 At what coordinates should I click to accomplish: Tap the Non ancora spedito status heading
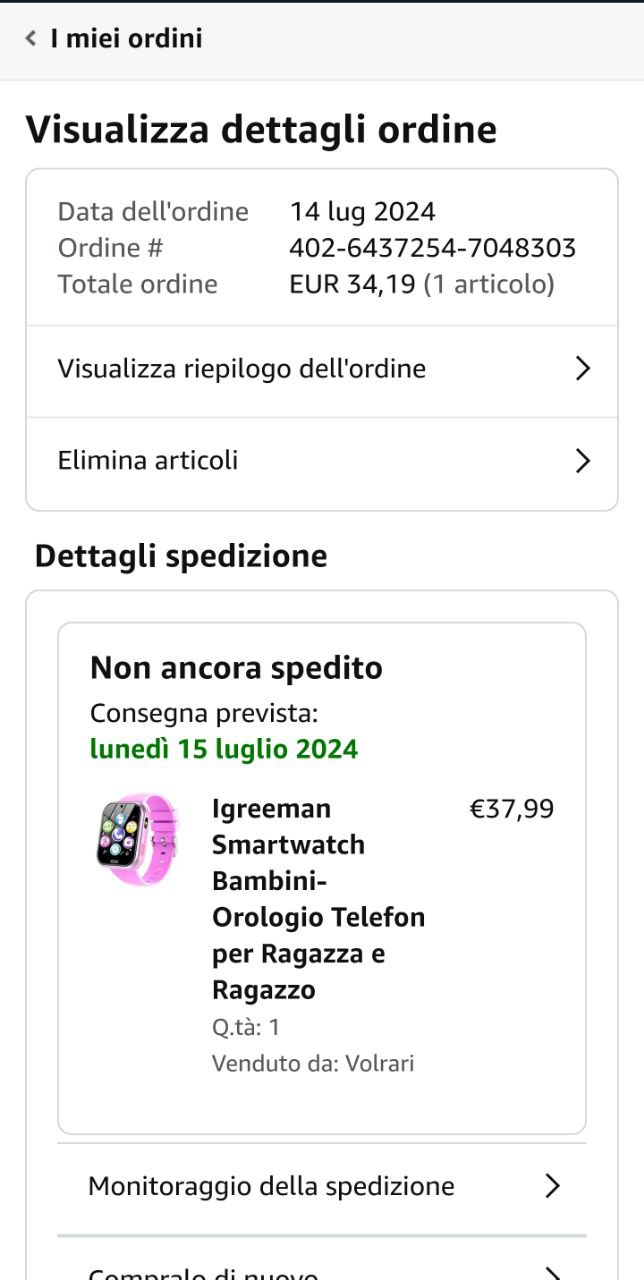pos(236,668)
